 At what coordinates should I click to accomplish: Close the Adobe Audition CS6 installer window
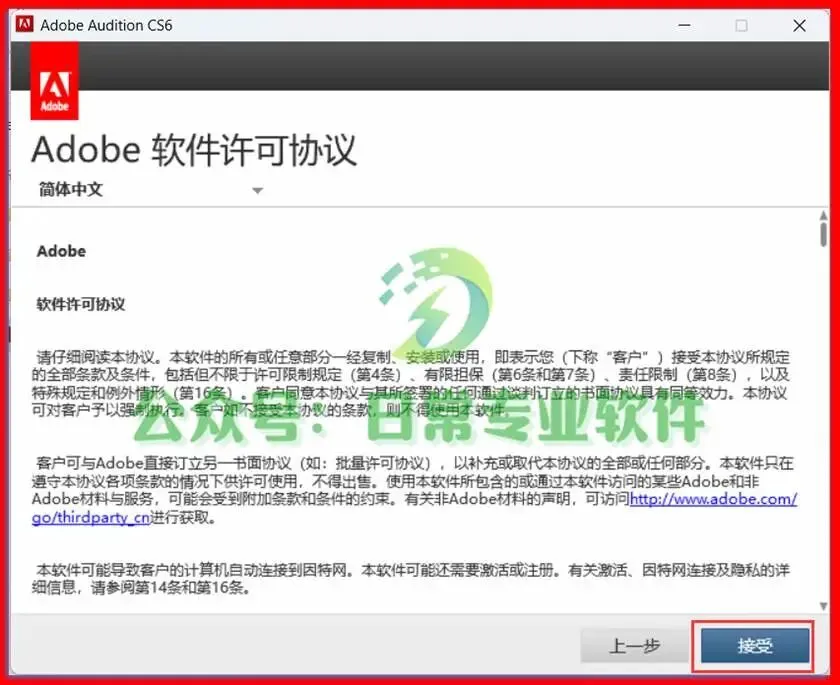coord(799,25)
